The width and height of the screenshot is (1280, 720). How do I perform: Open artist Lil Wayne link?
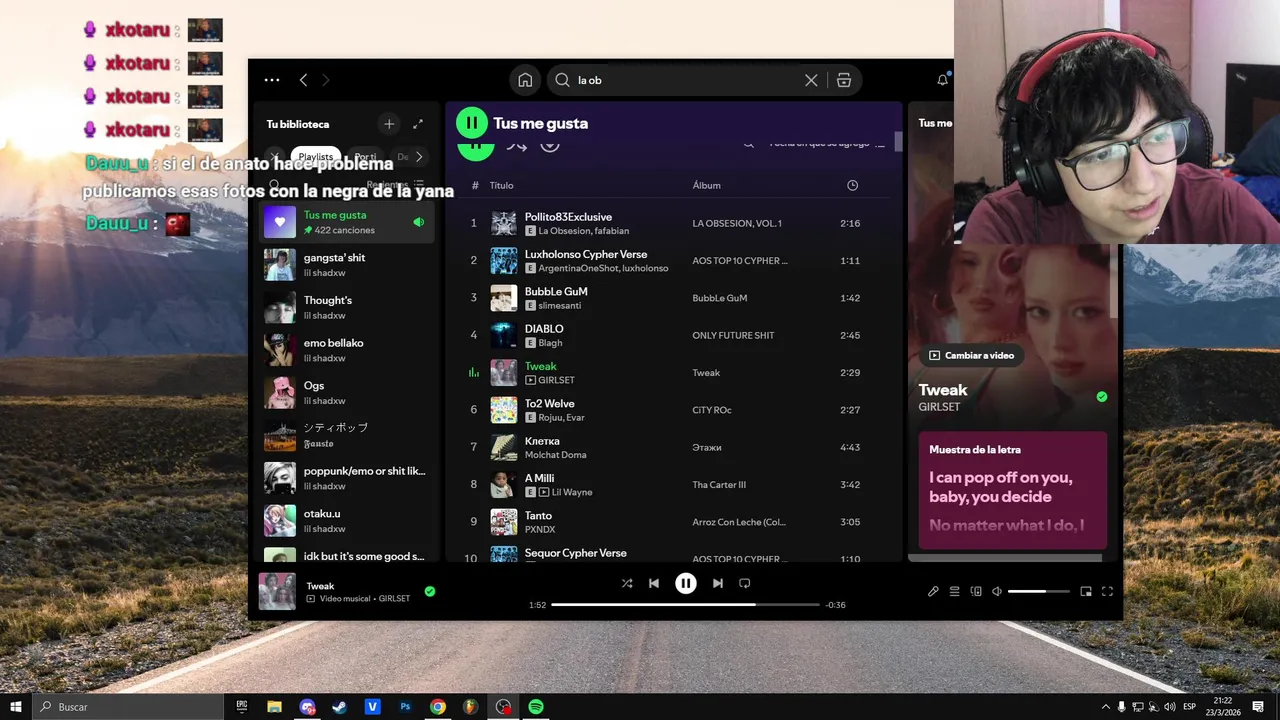coord(572,493)
